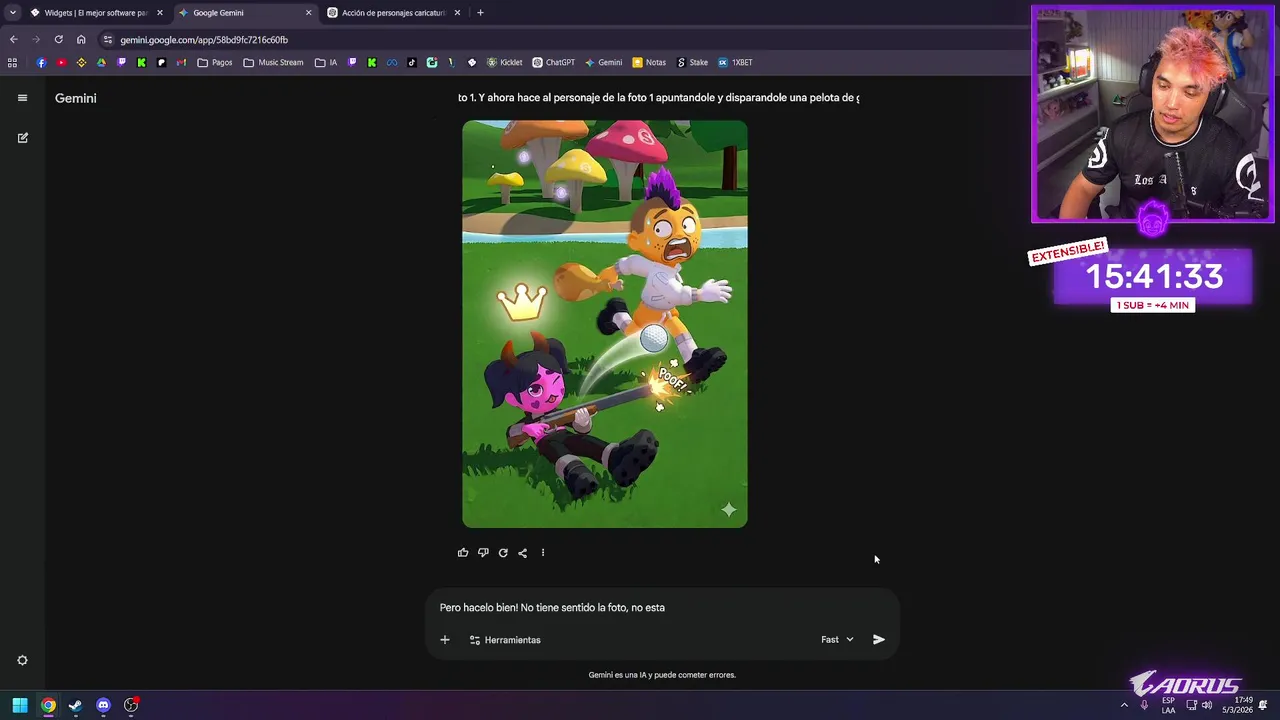Screen dimensions: 1280x720
Task: Open the Pagos bookmarks folder
Action: [215, 62]
